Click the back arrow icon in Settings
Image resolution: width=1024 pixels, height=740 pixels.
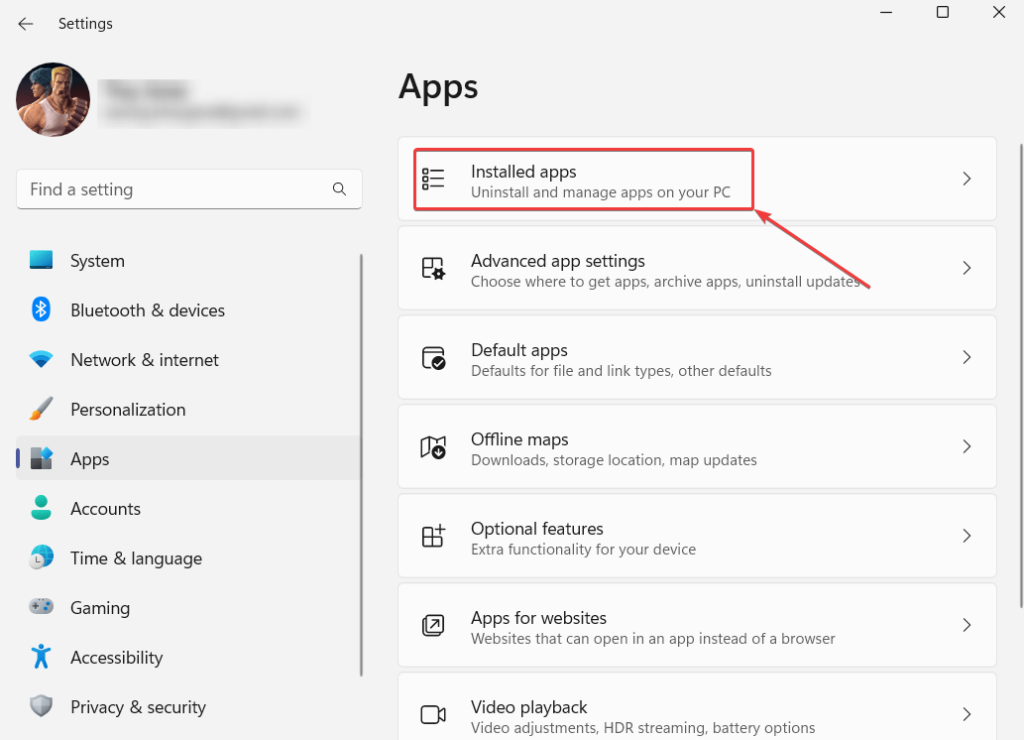25,24
